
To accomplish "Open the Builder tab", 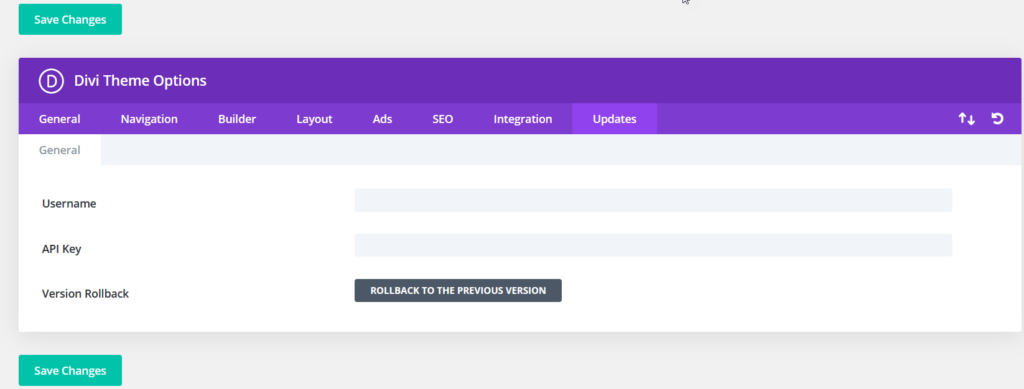I will pos(237,119).
